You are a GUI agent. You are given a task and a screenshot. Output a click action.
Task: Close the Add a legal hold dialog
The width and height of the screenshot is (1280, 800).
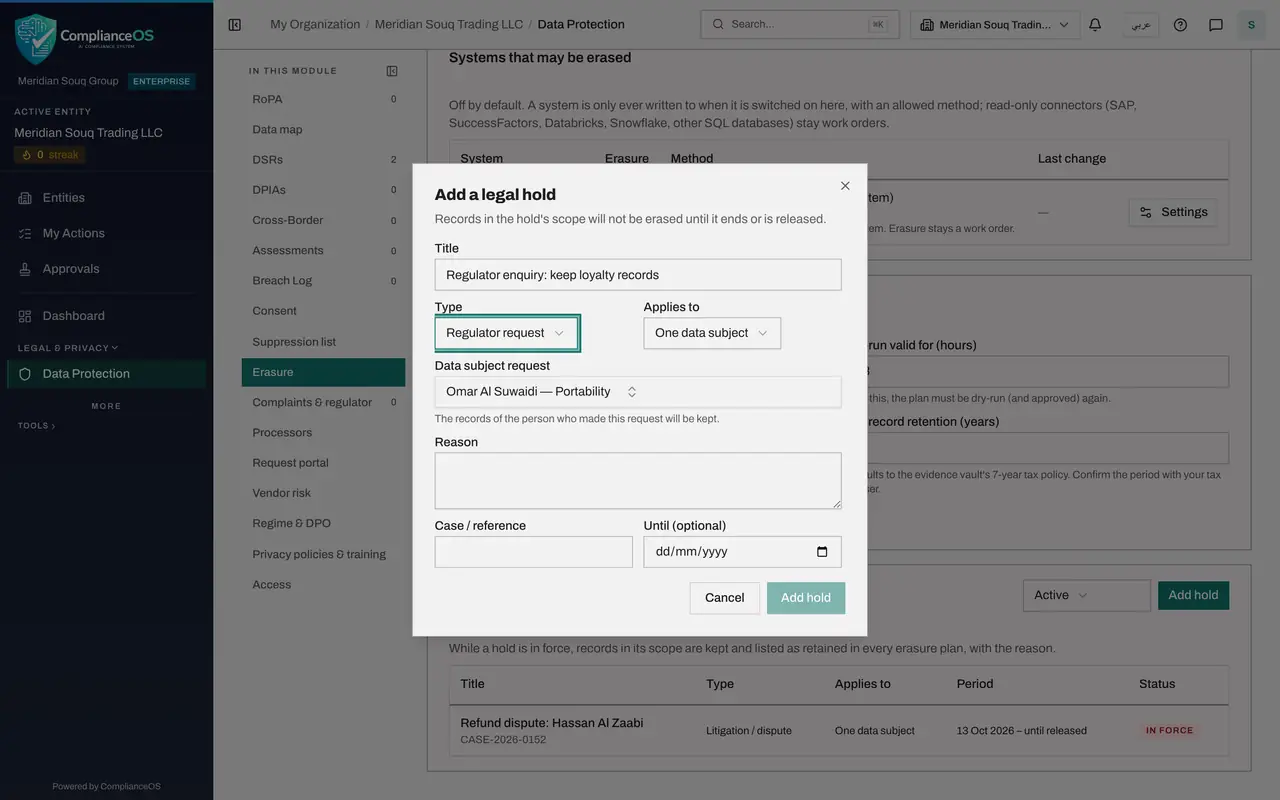click(x=845, y=186)
